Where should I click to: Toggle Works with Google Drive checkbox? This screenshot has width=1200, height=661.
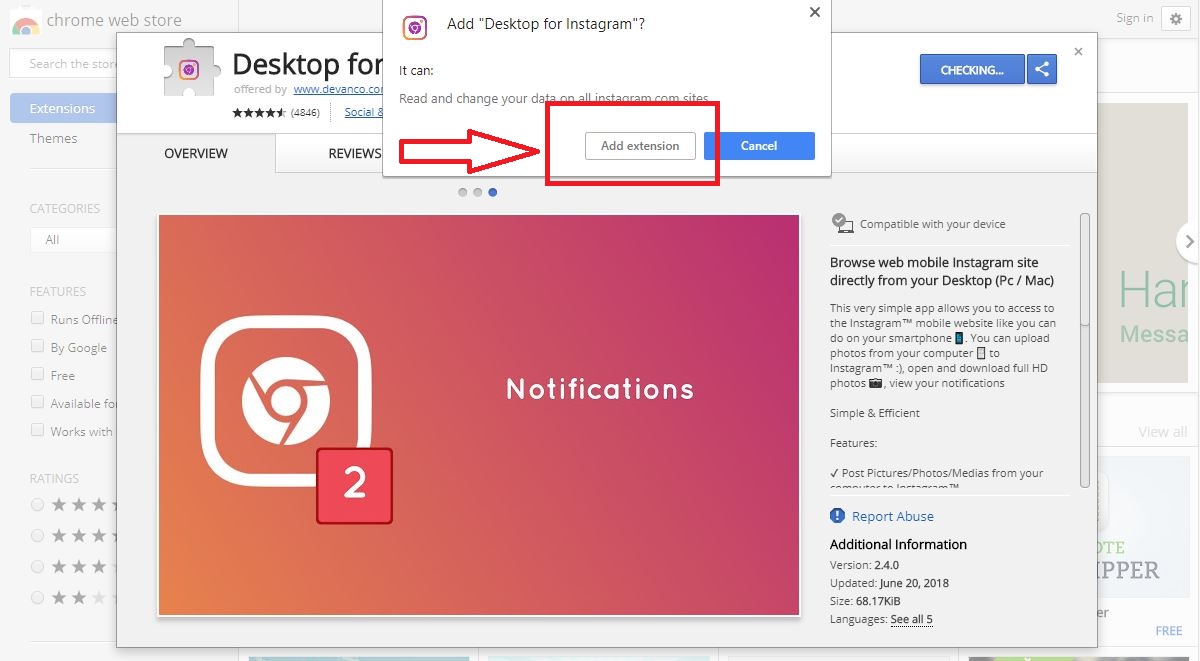(x=38, y=430)
